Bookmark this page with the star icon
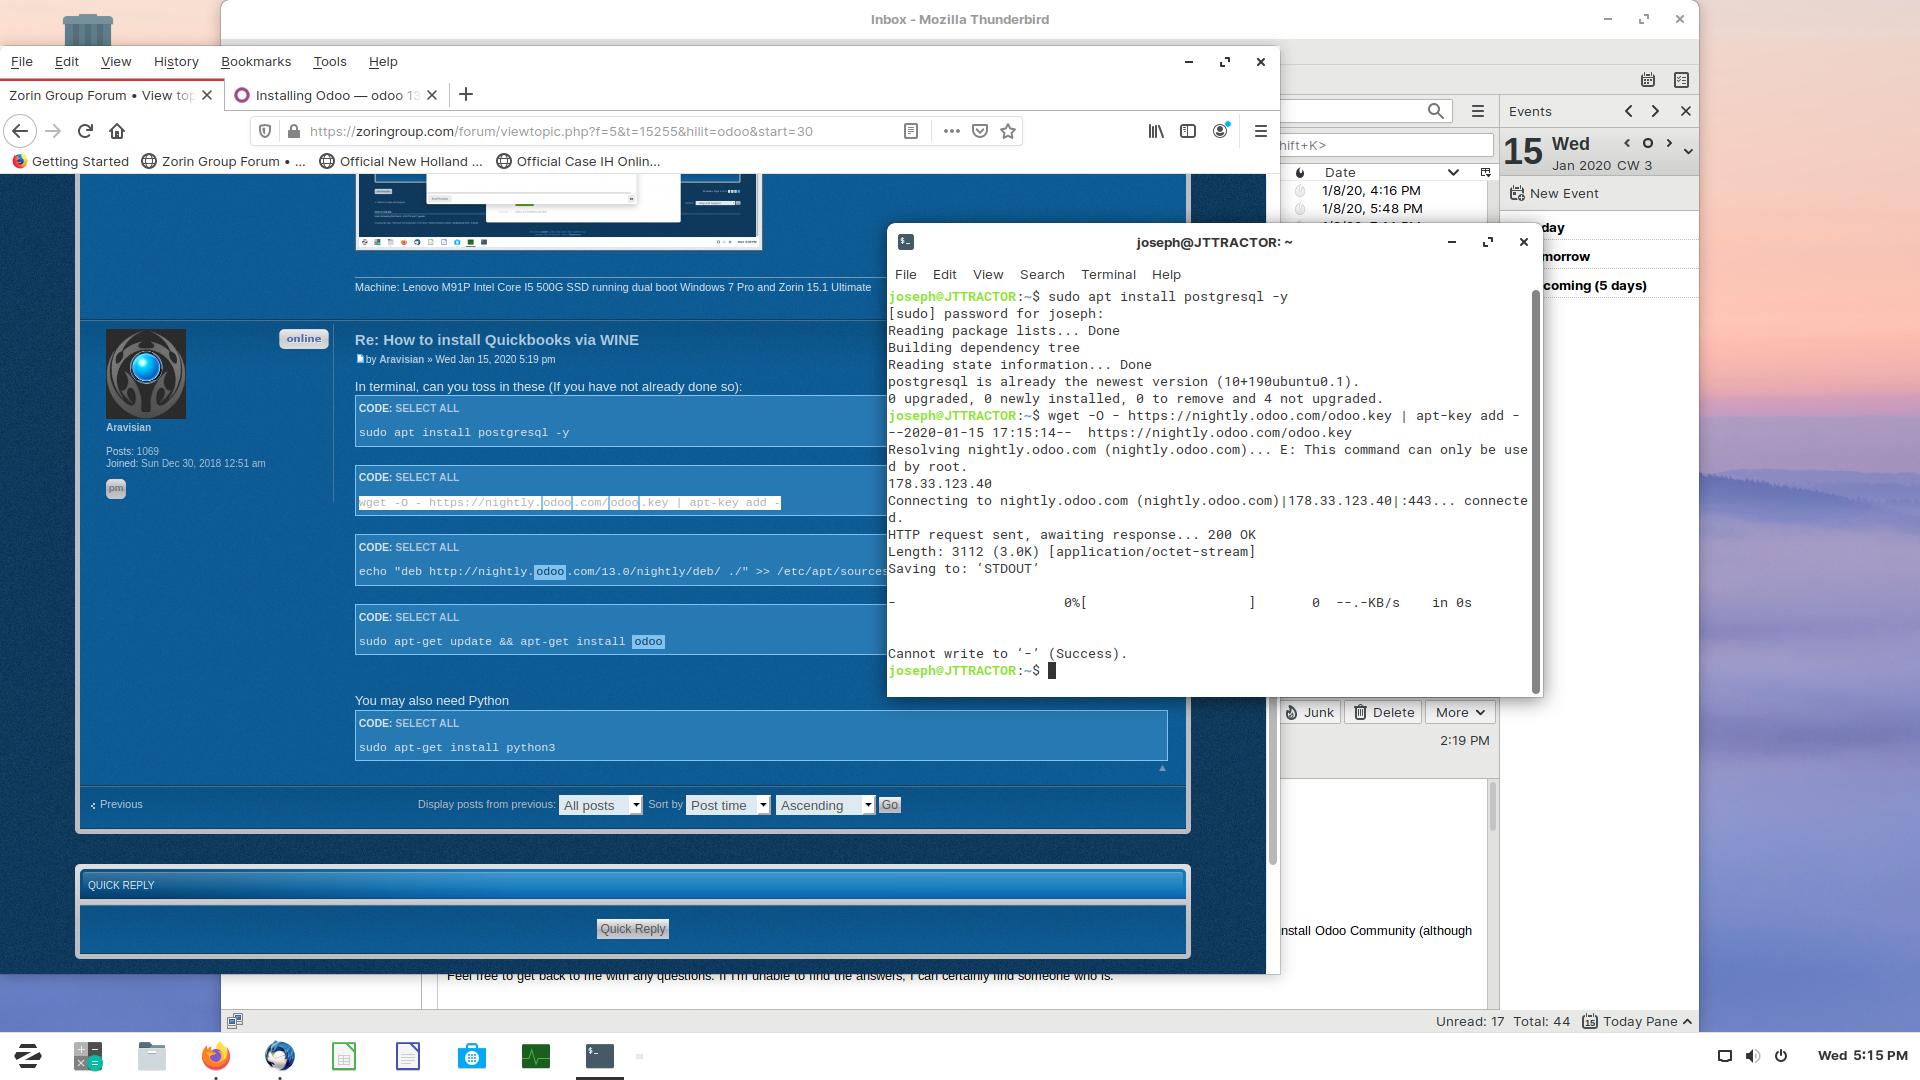 pos(1008,131)
